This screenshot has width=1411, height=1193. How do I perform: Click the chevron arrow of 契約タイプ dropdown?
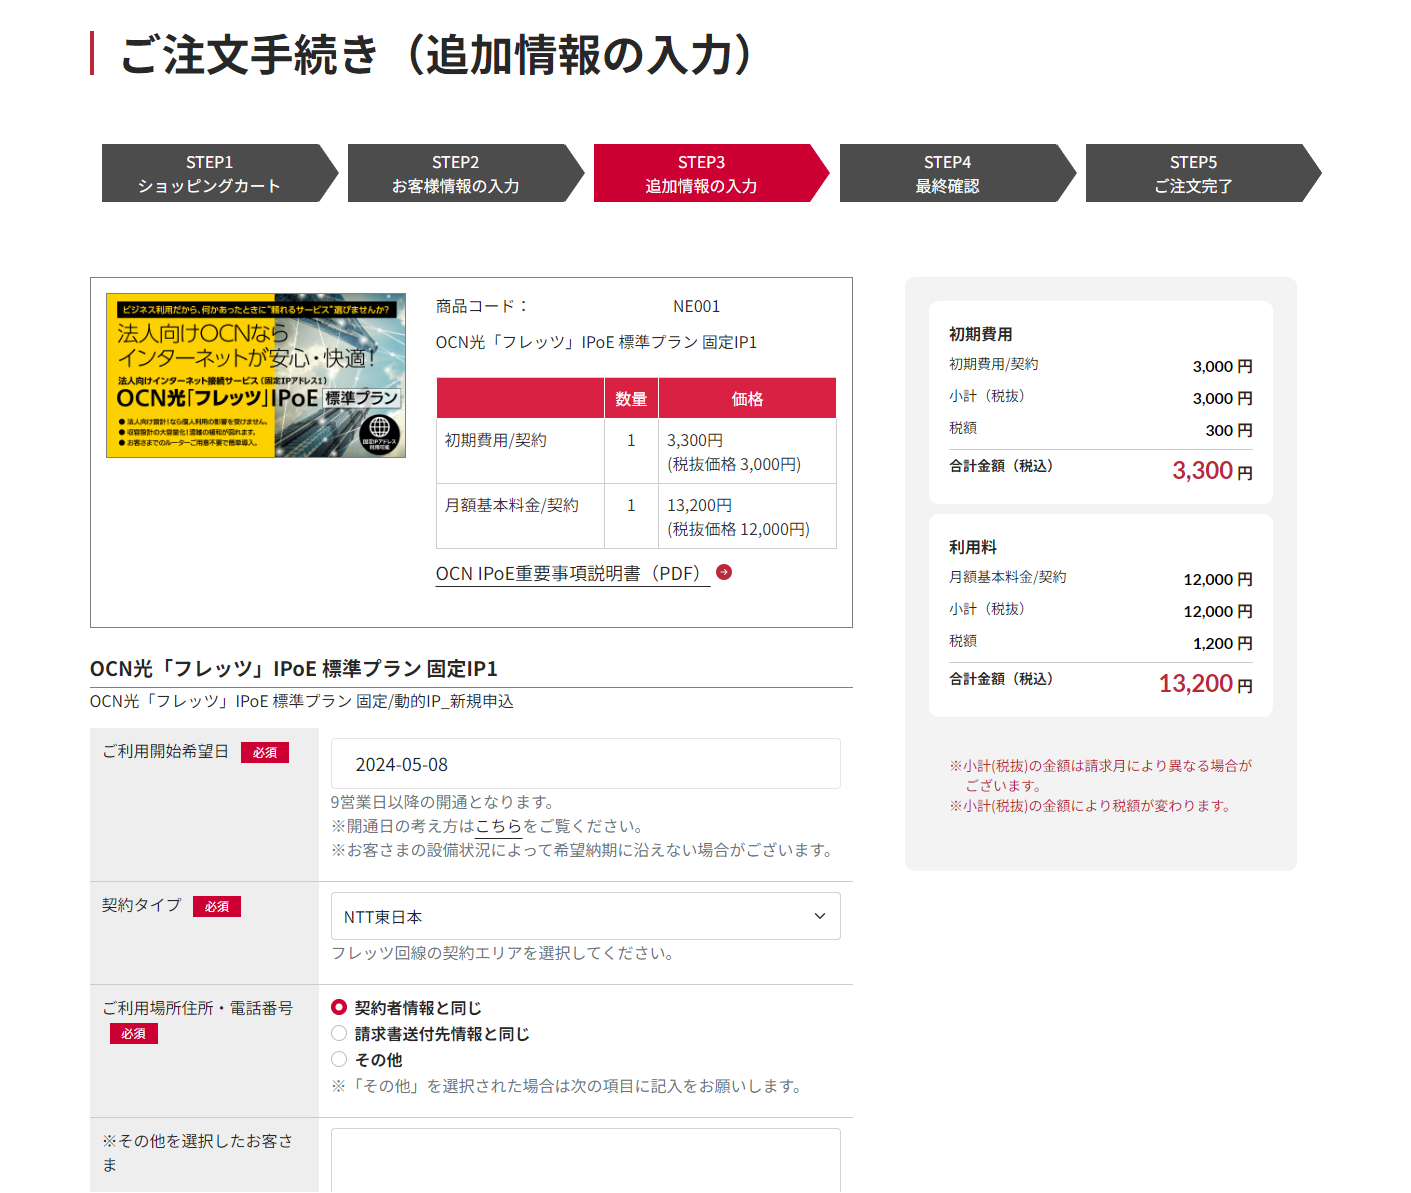click(x=820, y=916)
